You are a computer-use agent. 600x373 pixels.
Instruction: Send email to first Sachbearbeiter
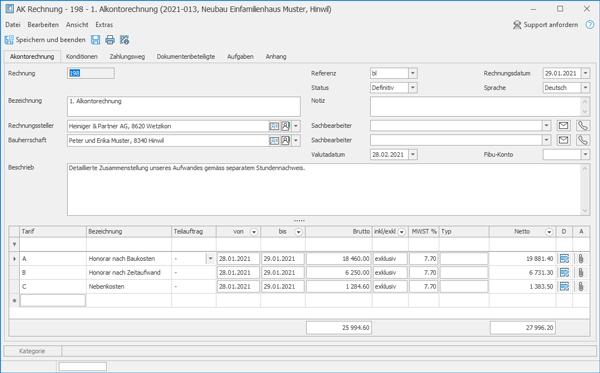point(564,126)
